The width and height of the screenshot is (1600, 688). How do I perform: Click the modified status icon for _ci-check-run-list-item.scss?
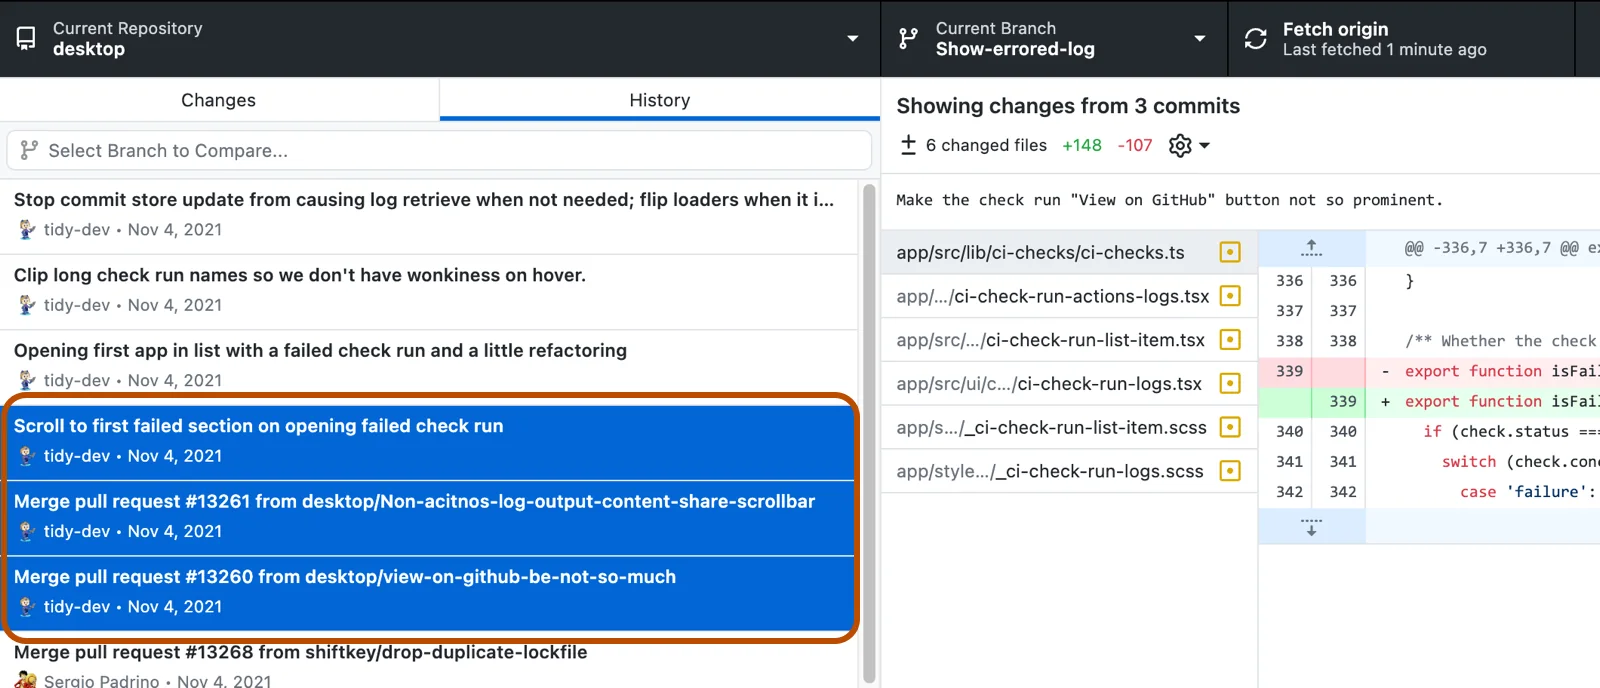pyautogui.click(x=1231, y=427)
